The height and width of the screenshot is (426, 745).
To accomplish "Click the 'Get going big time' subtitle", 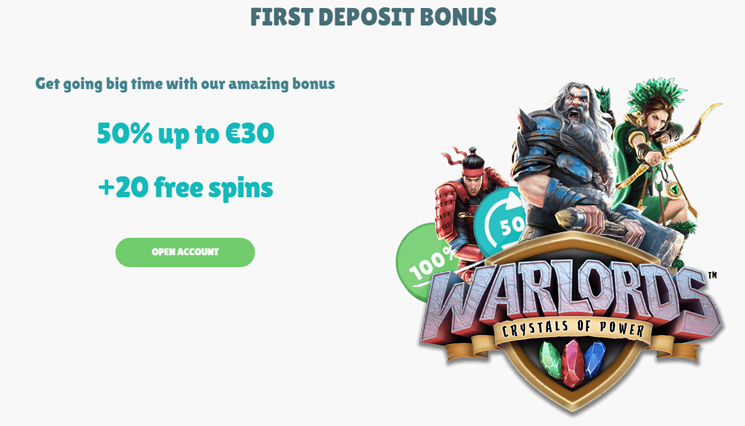I will click(185, 84).
